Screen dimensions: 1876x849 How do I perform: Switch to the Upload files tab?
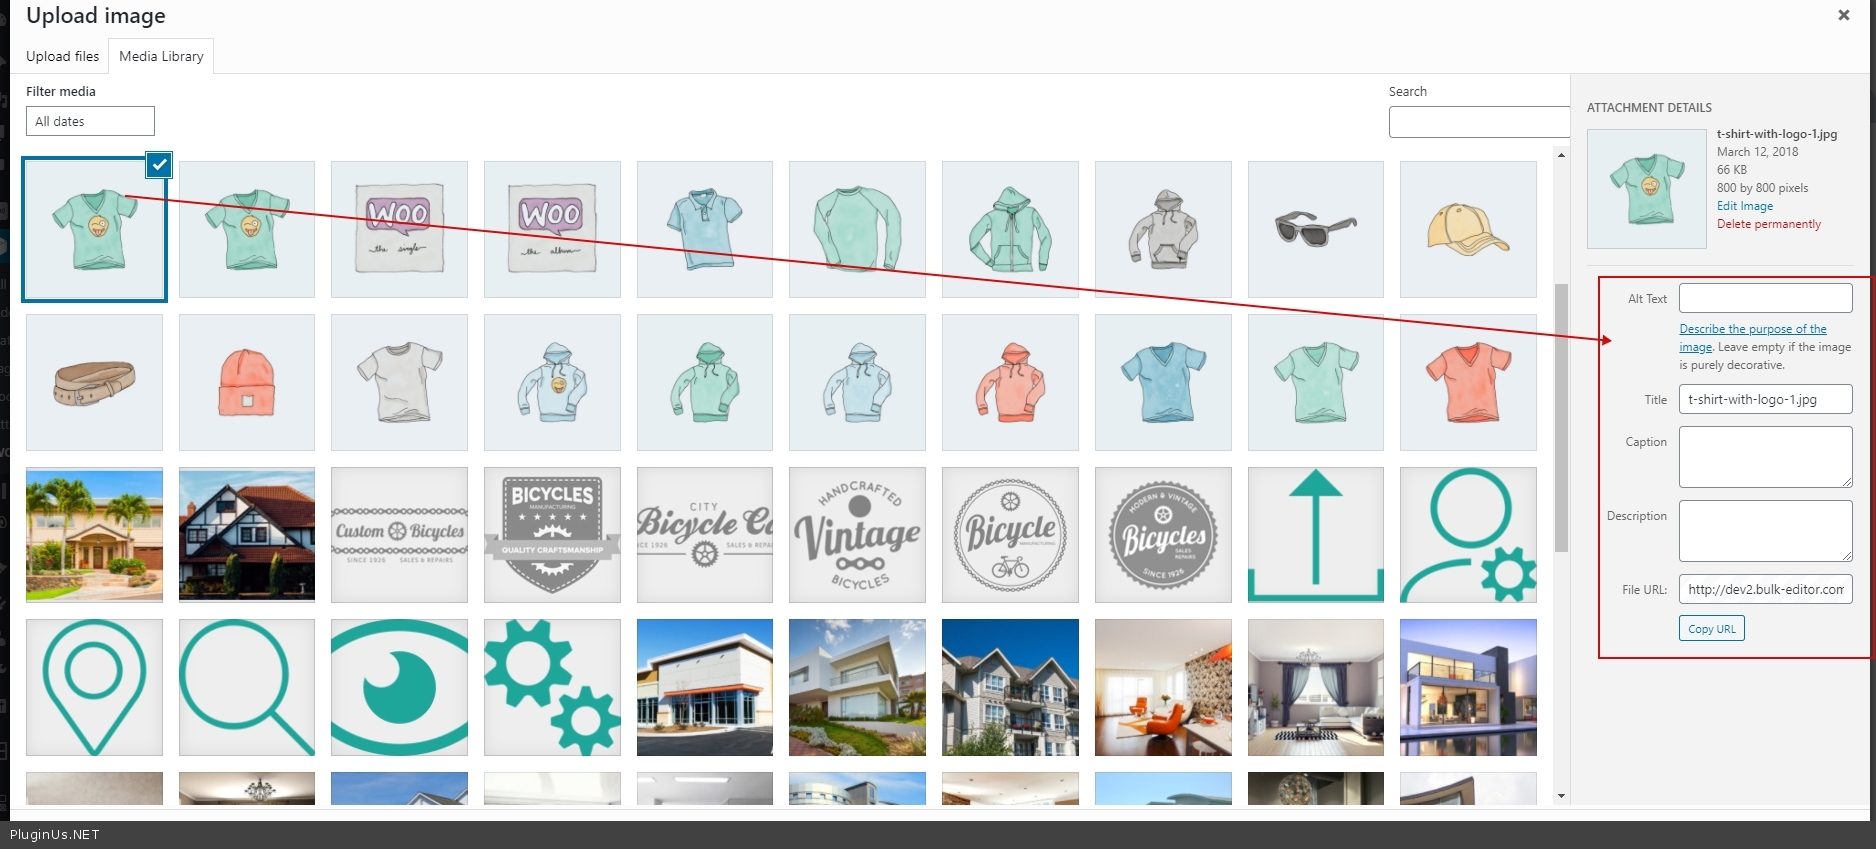point(62,56)
